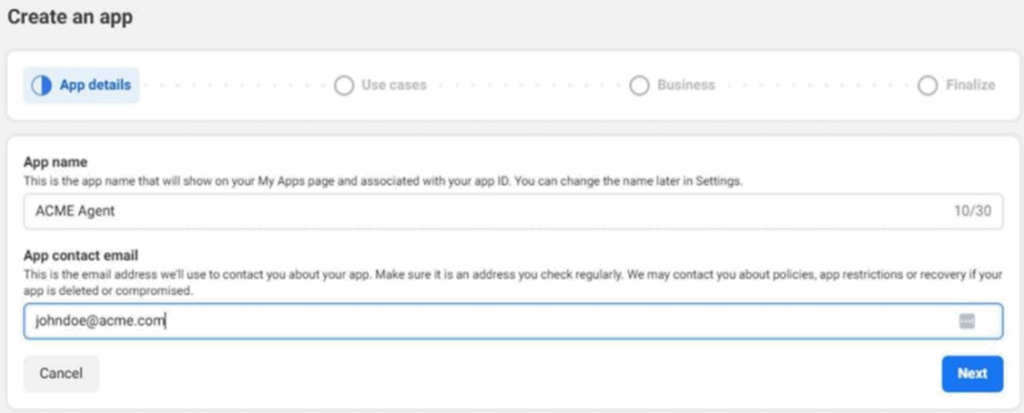The image size is (1024, 413).
Task: Jump to the Business step label
Action: pos(686,86)
